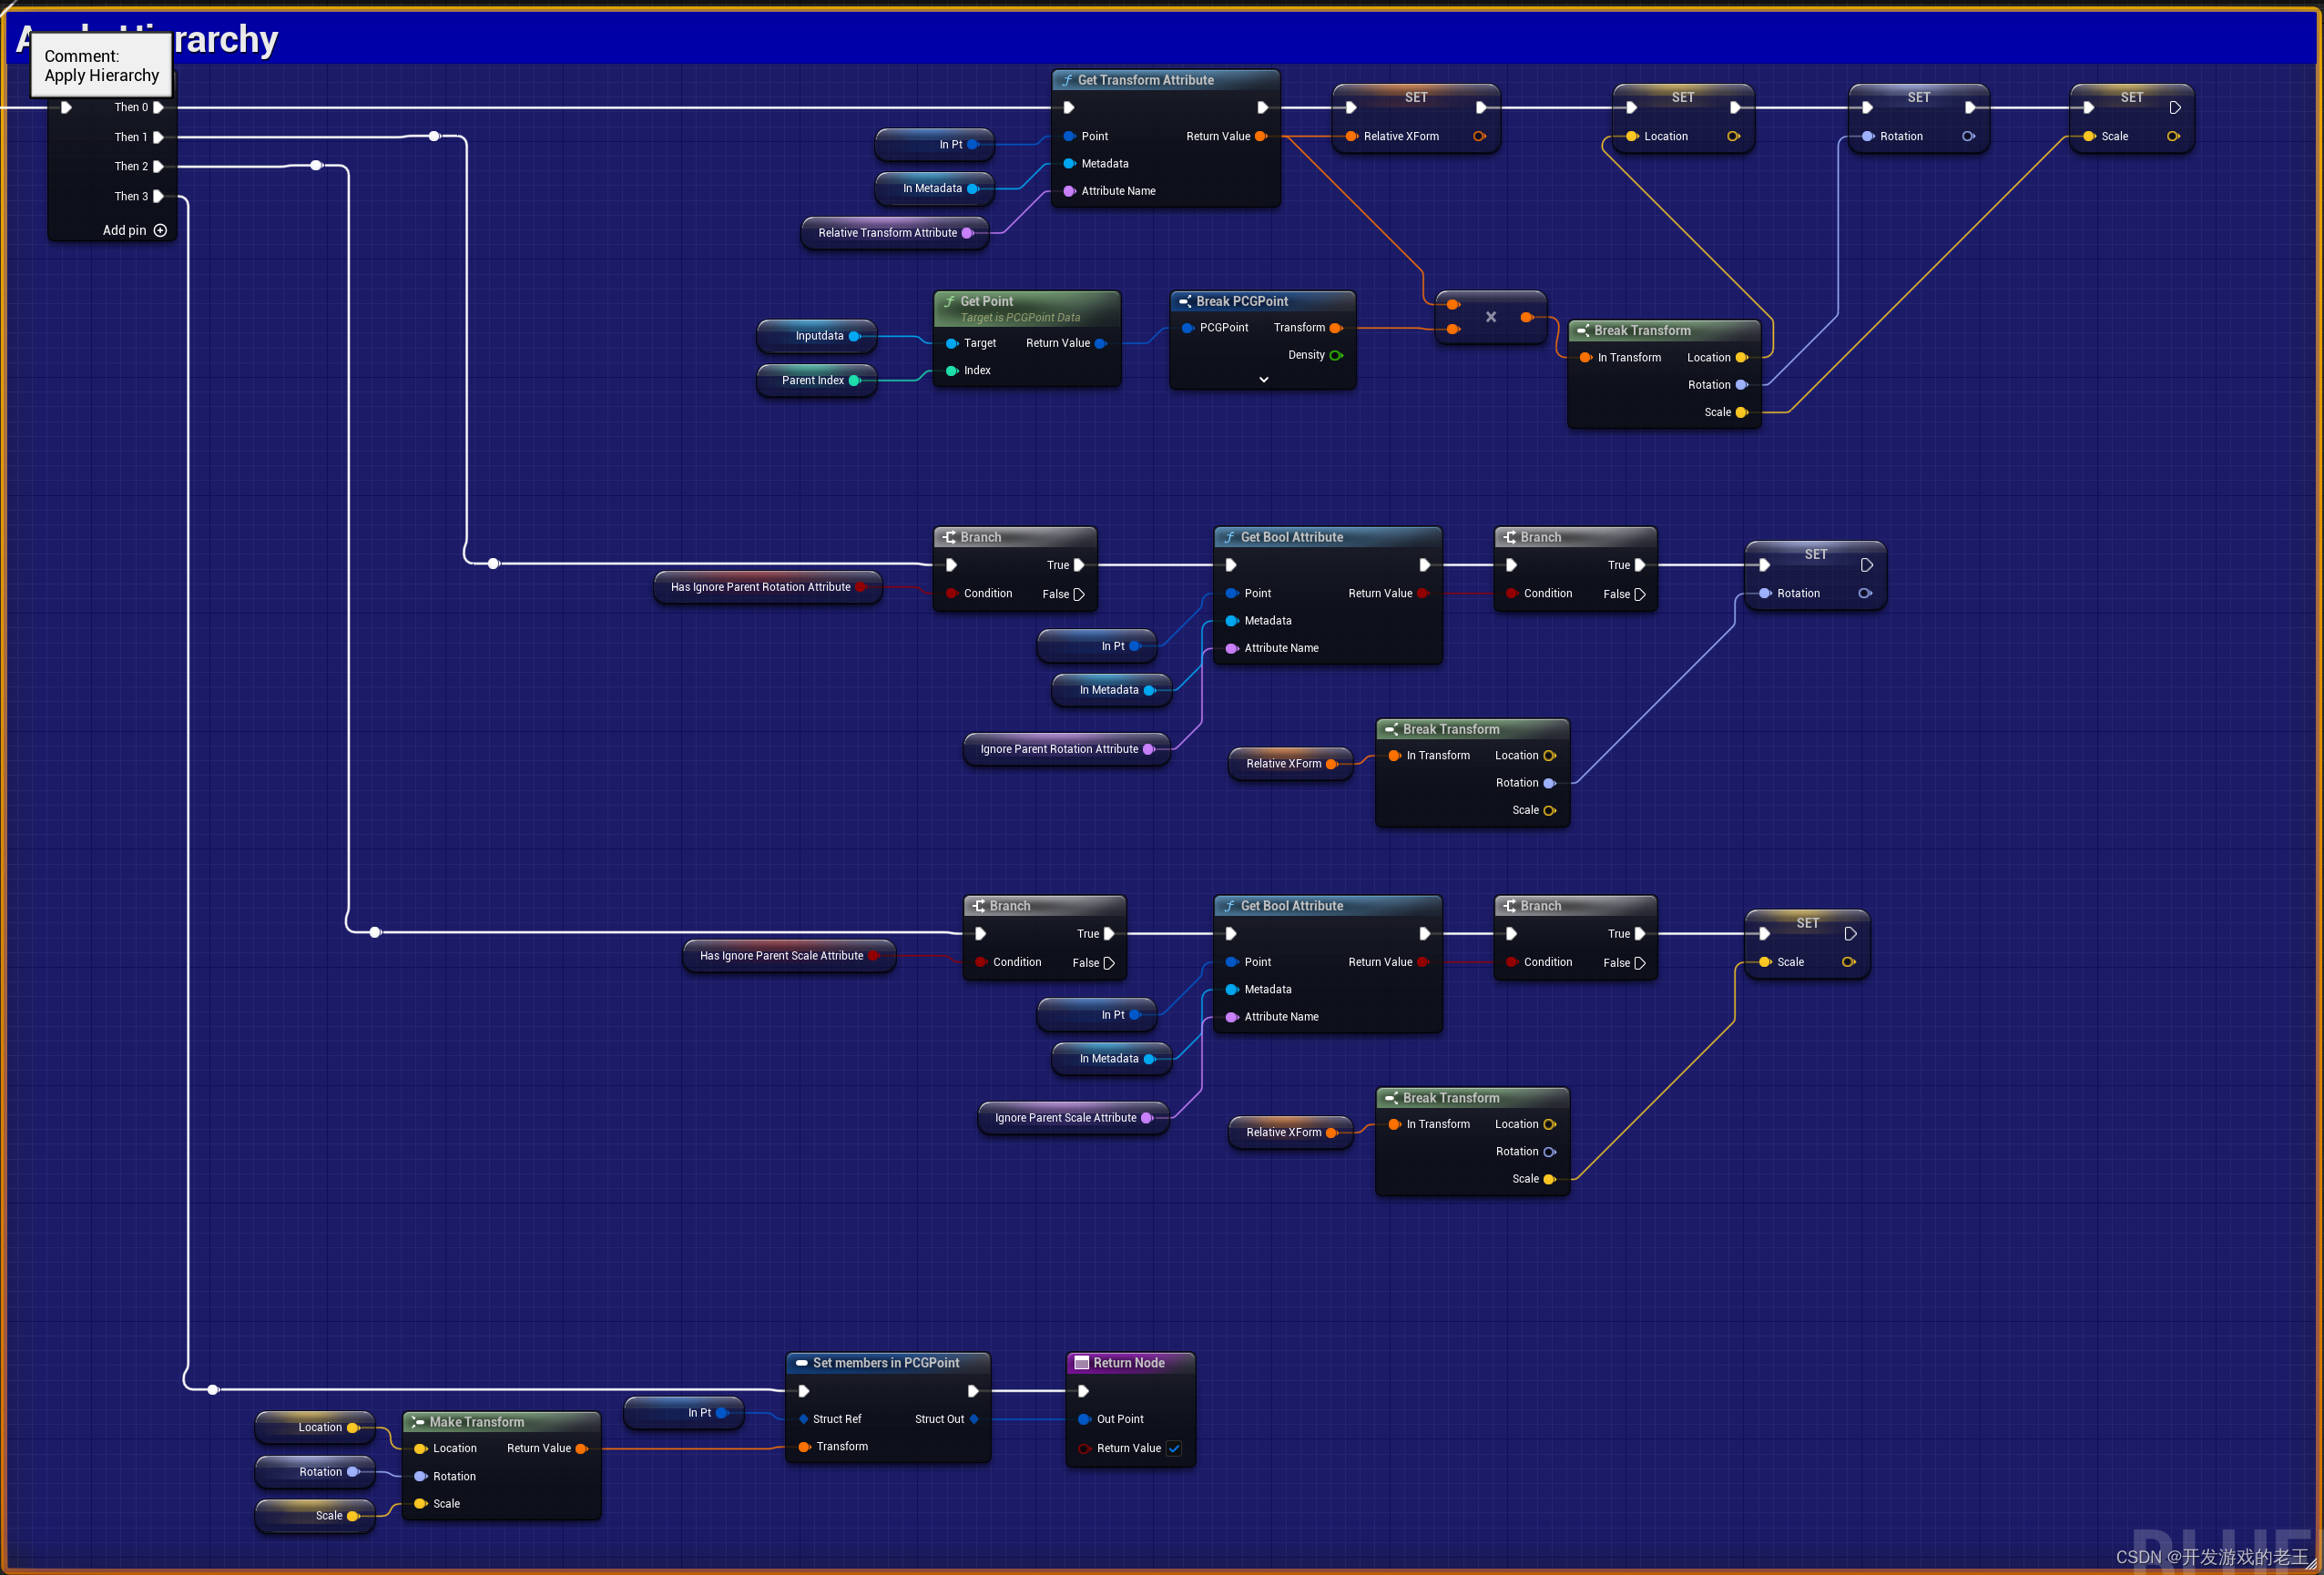This screenshot has width=2324, height=1575.
Task: Click the Then 1 execution pin
Action: coord(158,137)
